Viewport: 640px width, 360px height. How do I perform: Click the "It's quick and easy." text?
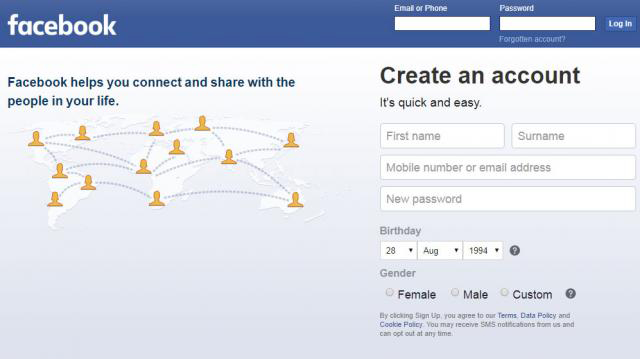pos(431,102)
